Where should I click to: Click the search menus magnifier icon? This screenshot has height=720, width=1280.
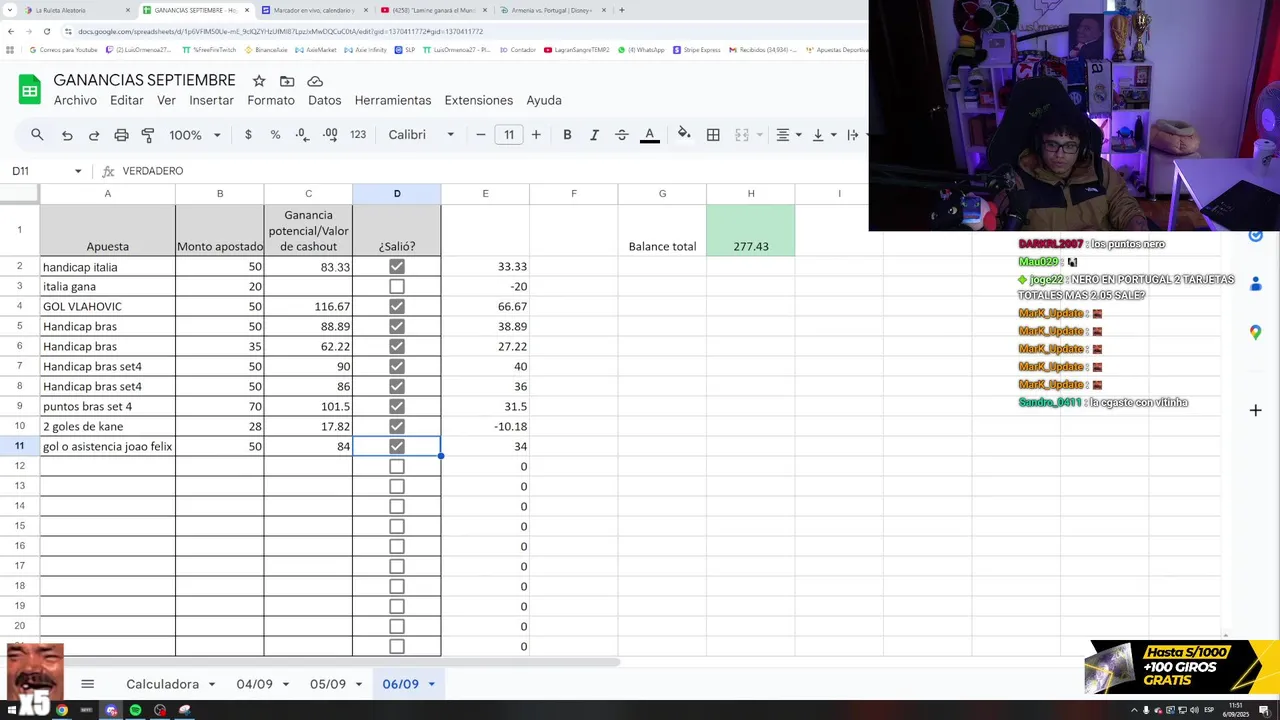coord(37,135)
